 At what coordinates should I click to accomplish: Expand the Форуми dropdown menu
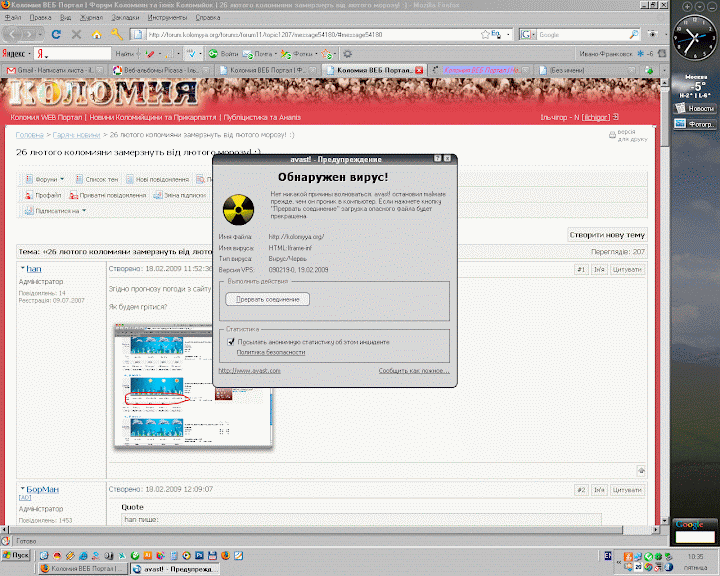(45, 179)
